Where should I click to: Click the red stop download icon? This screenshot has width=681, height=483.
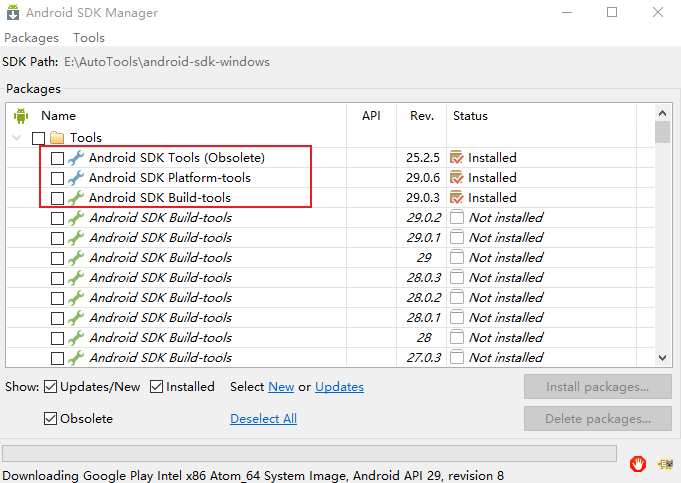[x=638, y=463]
